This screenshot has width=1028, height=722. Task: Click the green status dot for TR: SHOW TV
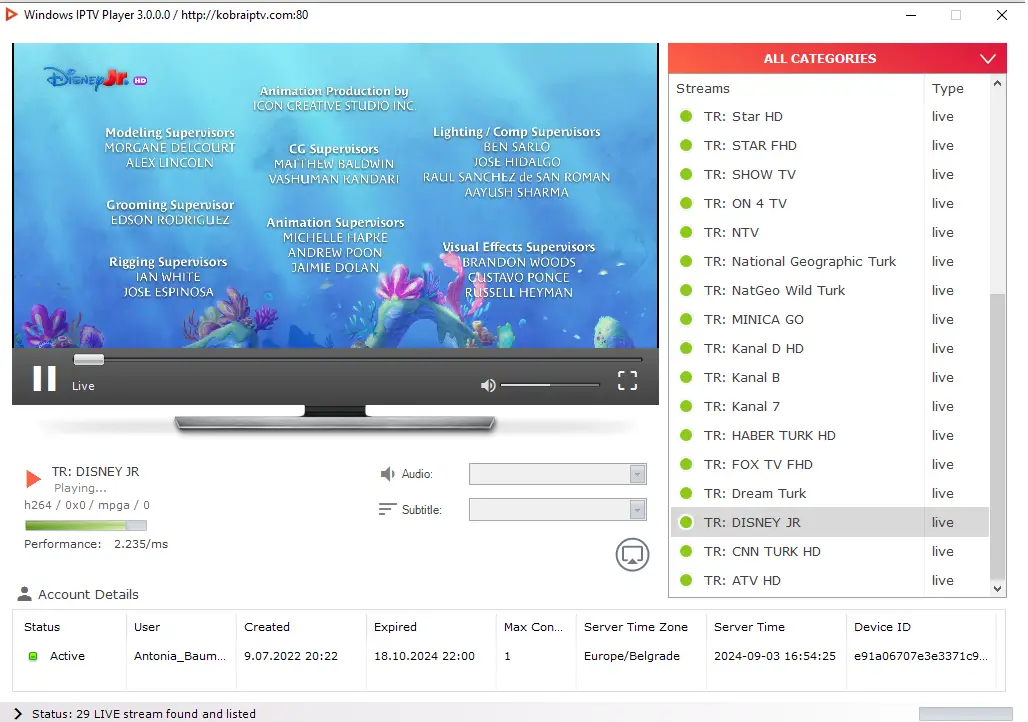tap(686, 174)
